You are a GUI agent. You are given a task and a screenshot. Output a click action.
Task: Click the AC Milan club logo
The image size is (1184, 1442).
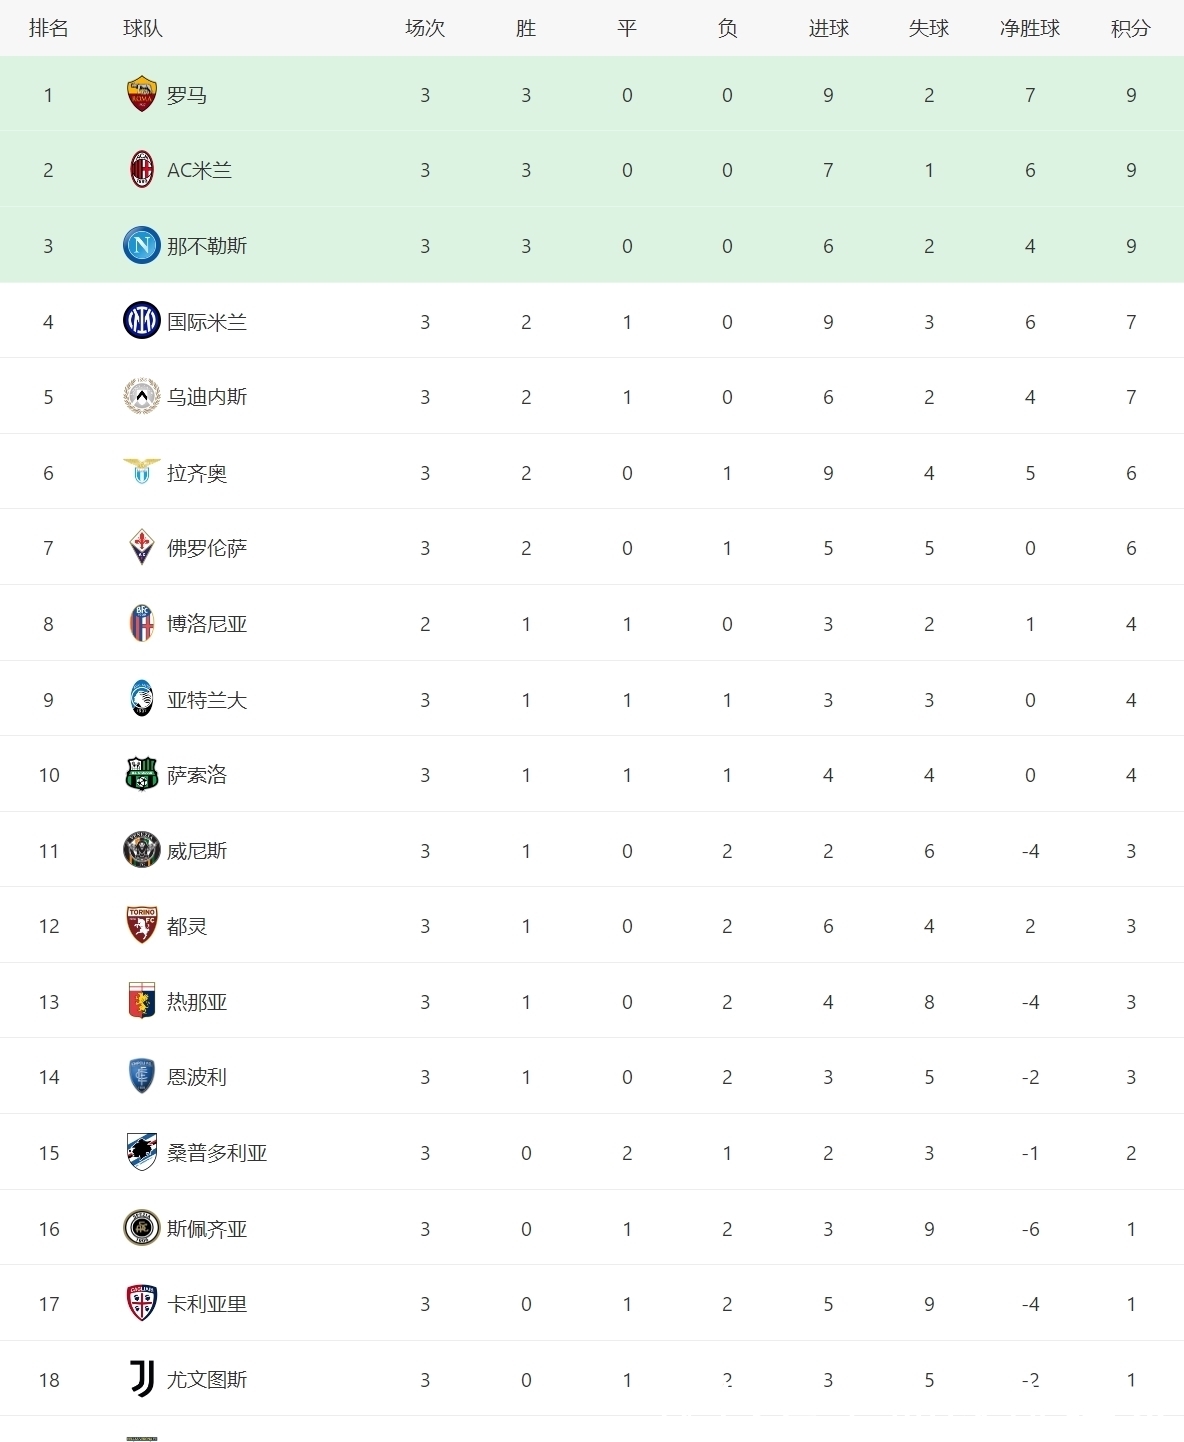coord(142,170)
